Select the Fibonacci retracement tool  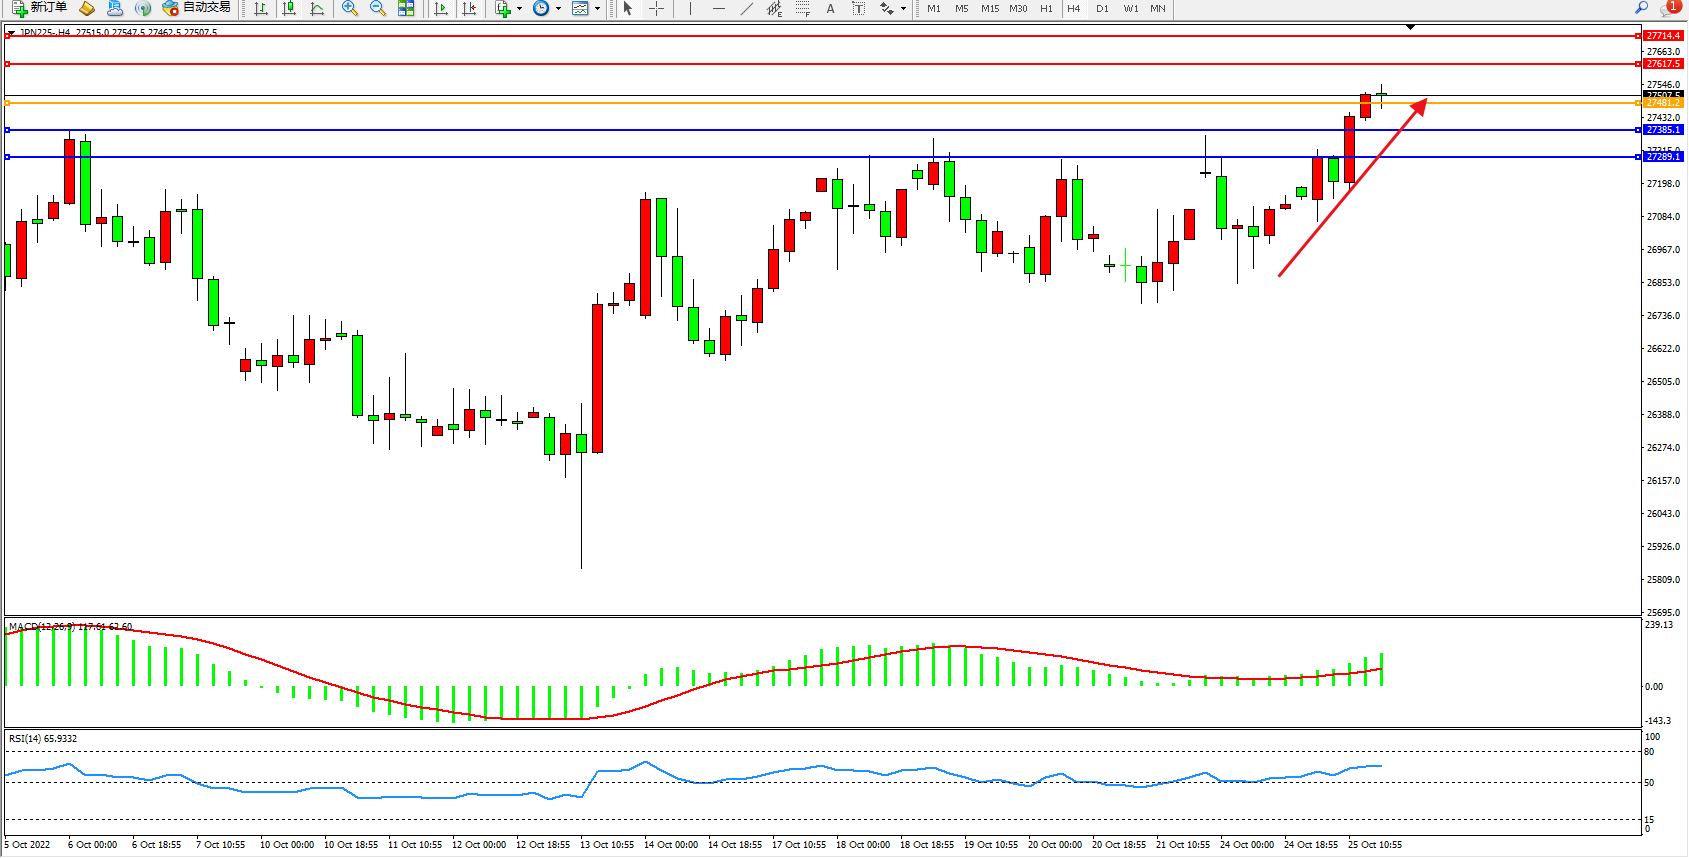[802, 8]
